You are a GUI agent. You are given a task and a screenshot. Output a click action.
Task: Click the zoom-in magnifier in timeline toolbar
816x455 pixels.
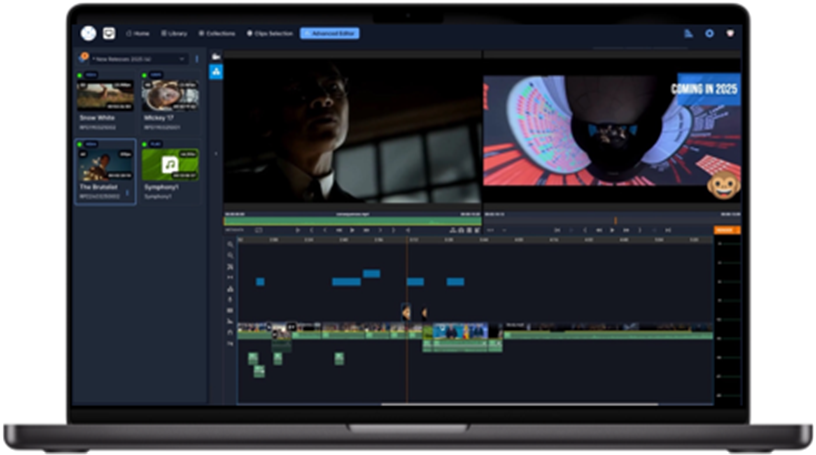point(230,244)
